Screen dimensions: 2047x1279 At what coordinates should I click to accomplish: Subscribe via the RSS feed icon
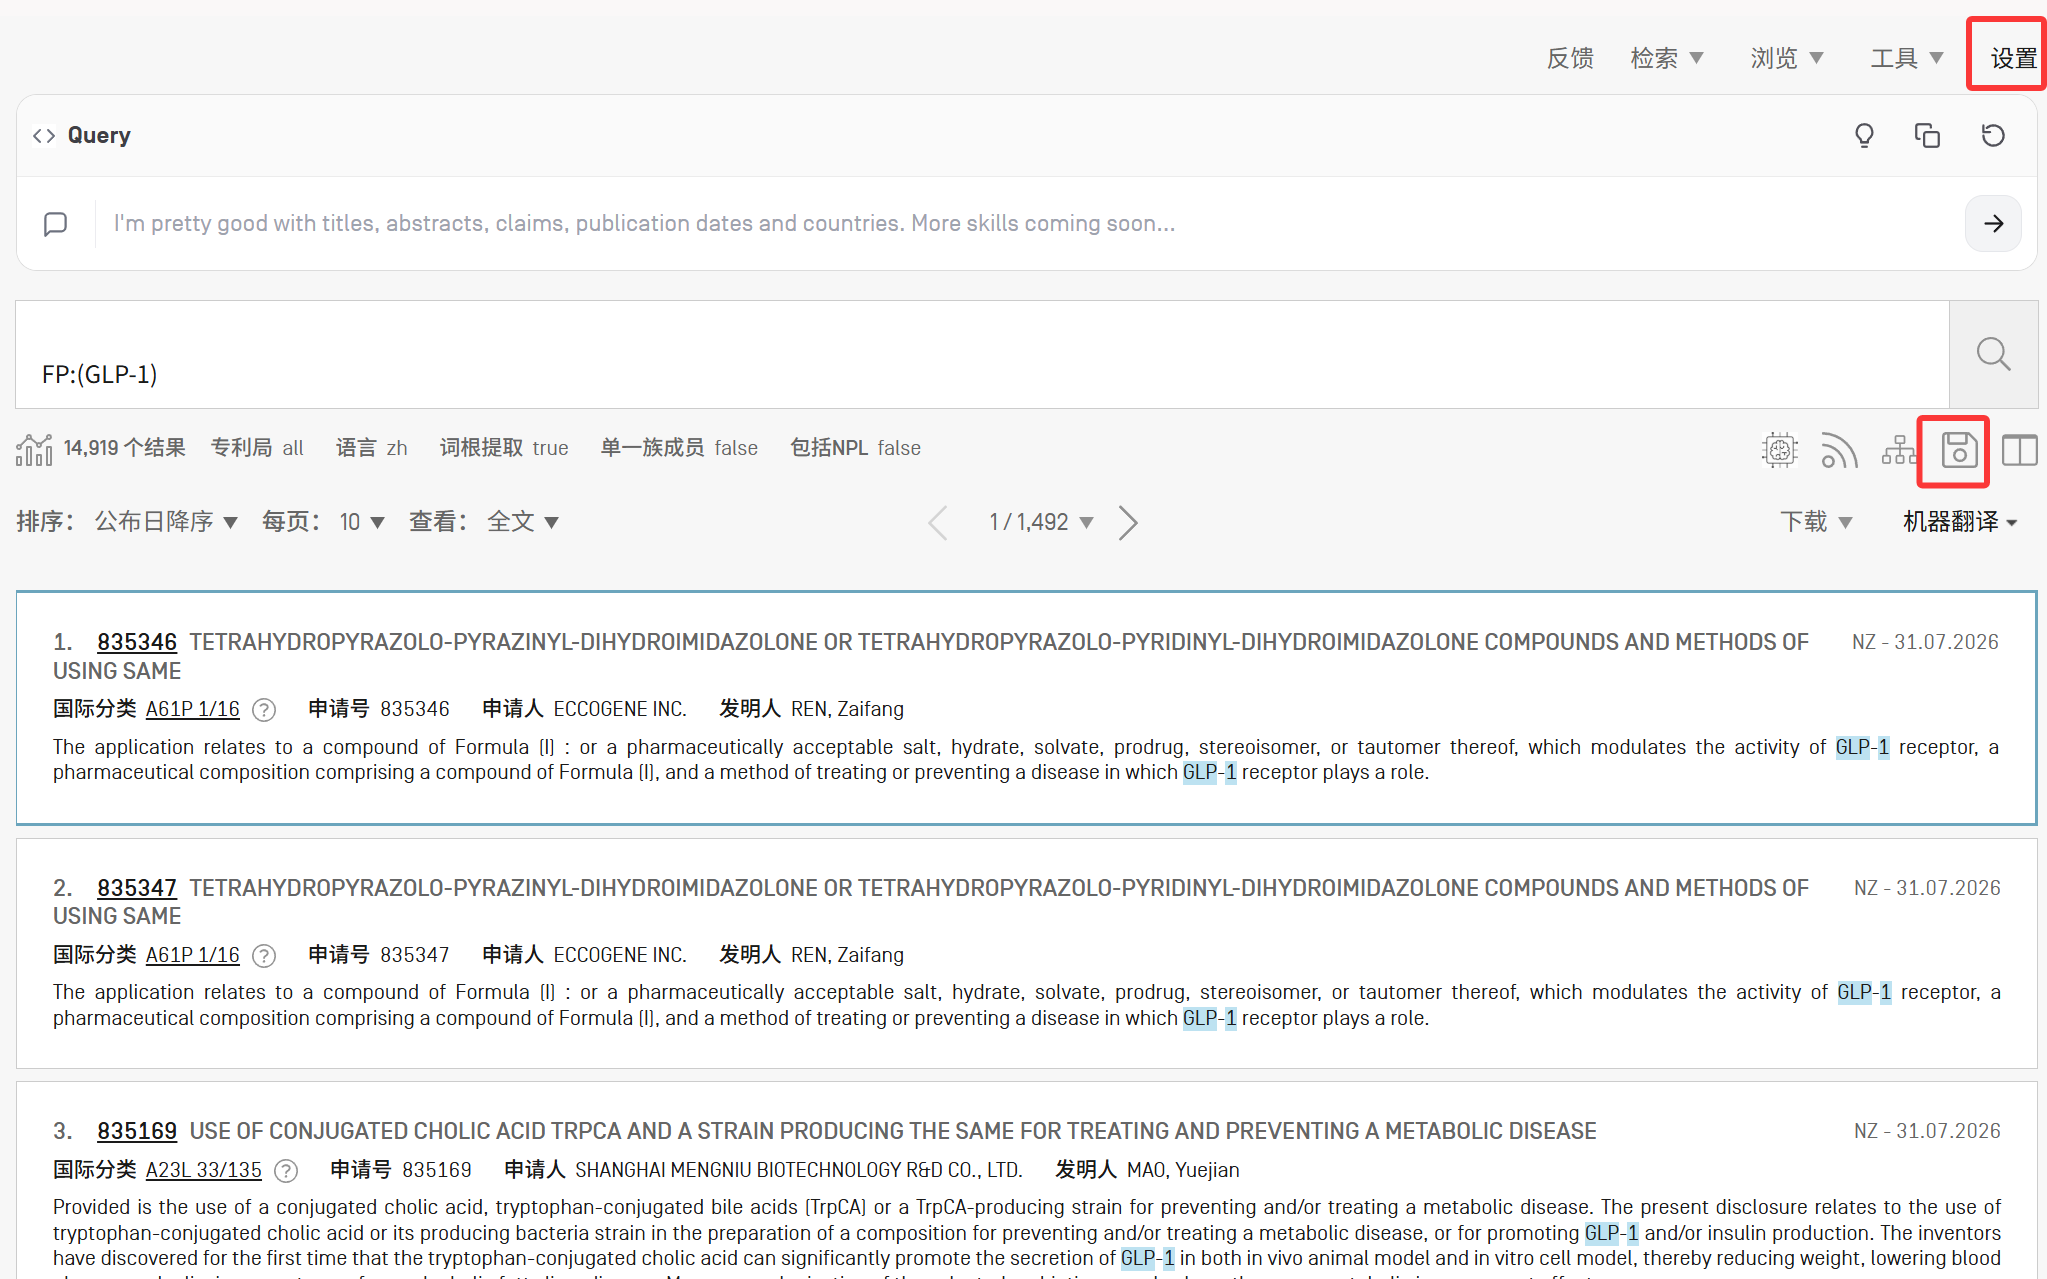(x=1839, y=450)
